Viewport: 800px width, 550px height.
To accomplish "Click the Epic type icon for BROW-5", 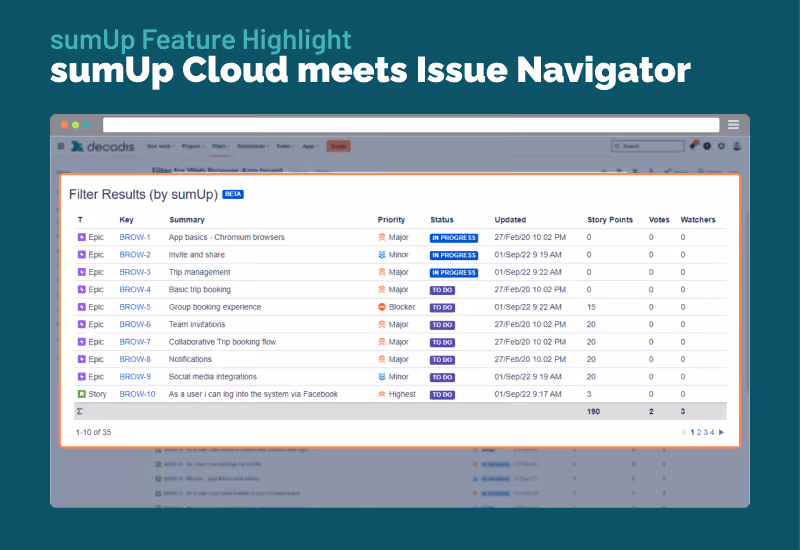I will pos(82,307).
